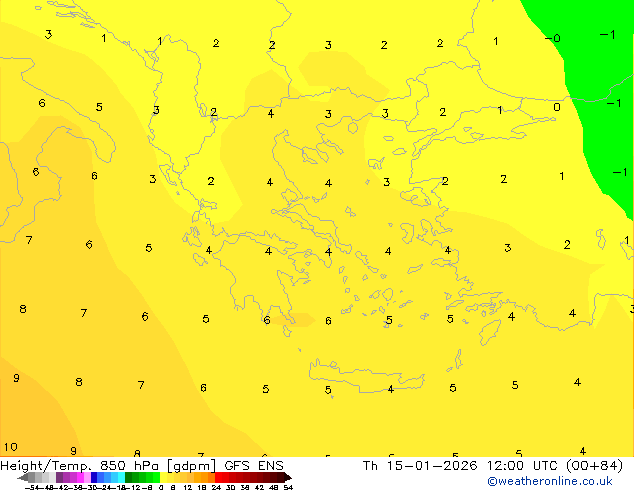Image resolution: width=634 pixels, height=490 pixels.
Task: Click positive '54' label at legend's right end
Action: [288, 487]
